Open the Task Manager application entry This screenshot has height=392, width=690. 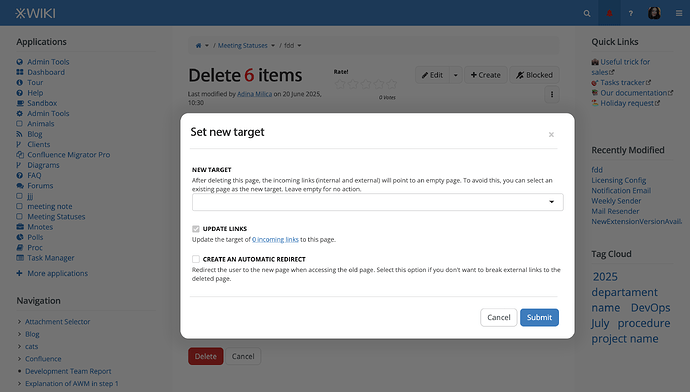tap(51, 258)
